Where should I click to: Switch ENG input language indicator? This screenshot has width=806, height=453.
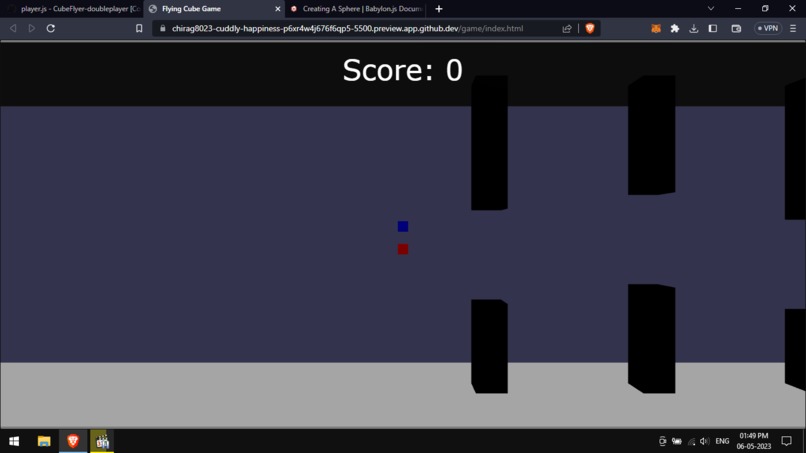coord(722,441)
